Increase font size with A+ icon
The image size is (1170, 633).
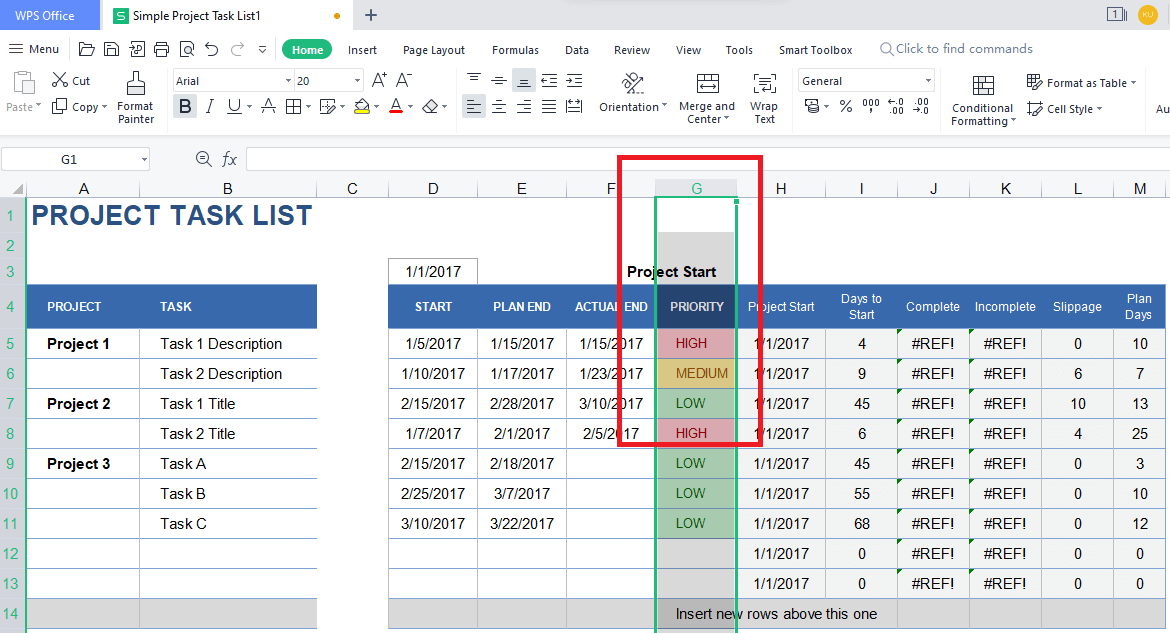[x=379, y=81]
